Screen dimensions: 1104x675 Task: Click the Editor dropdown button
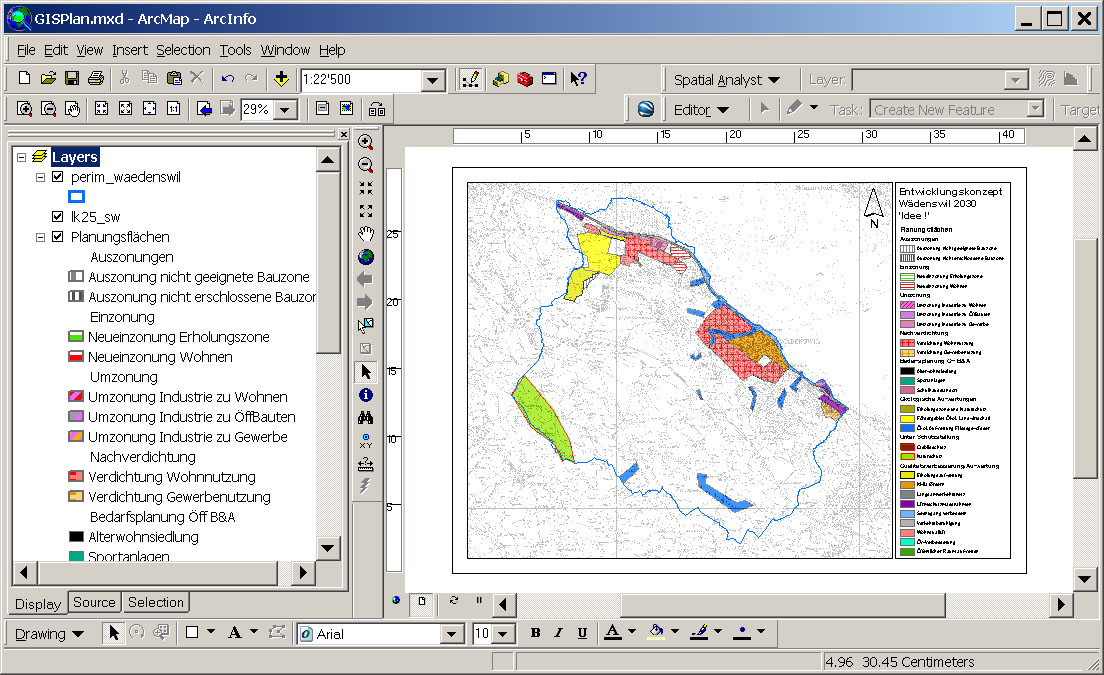click(x=701, y=110)
